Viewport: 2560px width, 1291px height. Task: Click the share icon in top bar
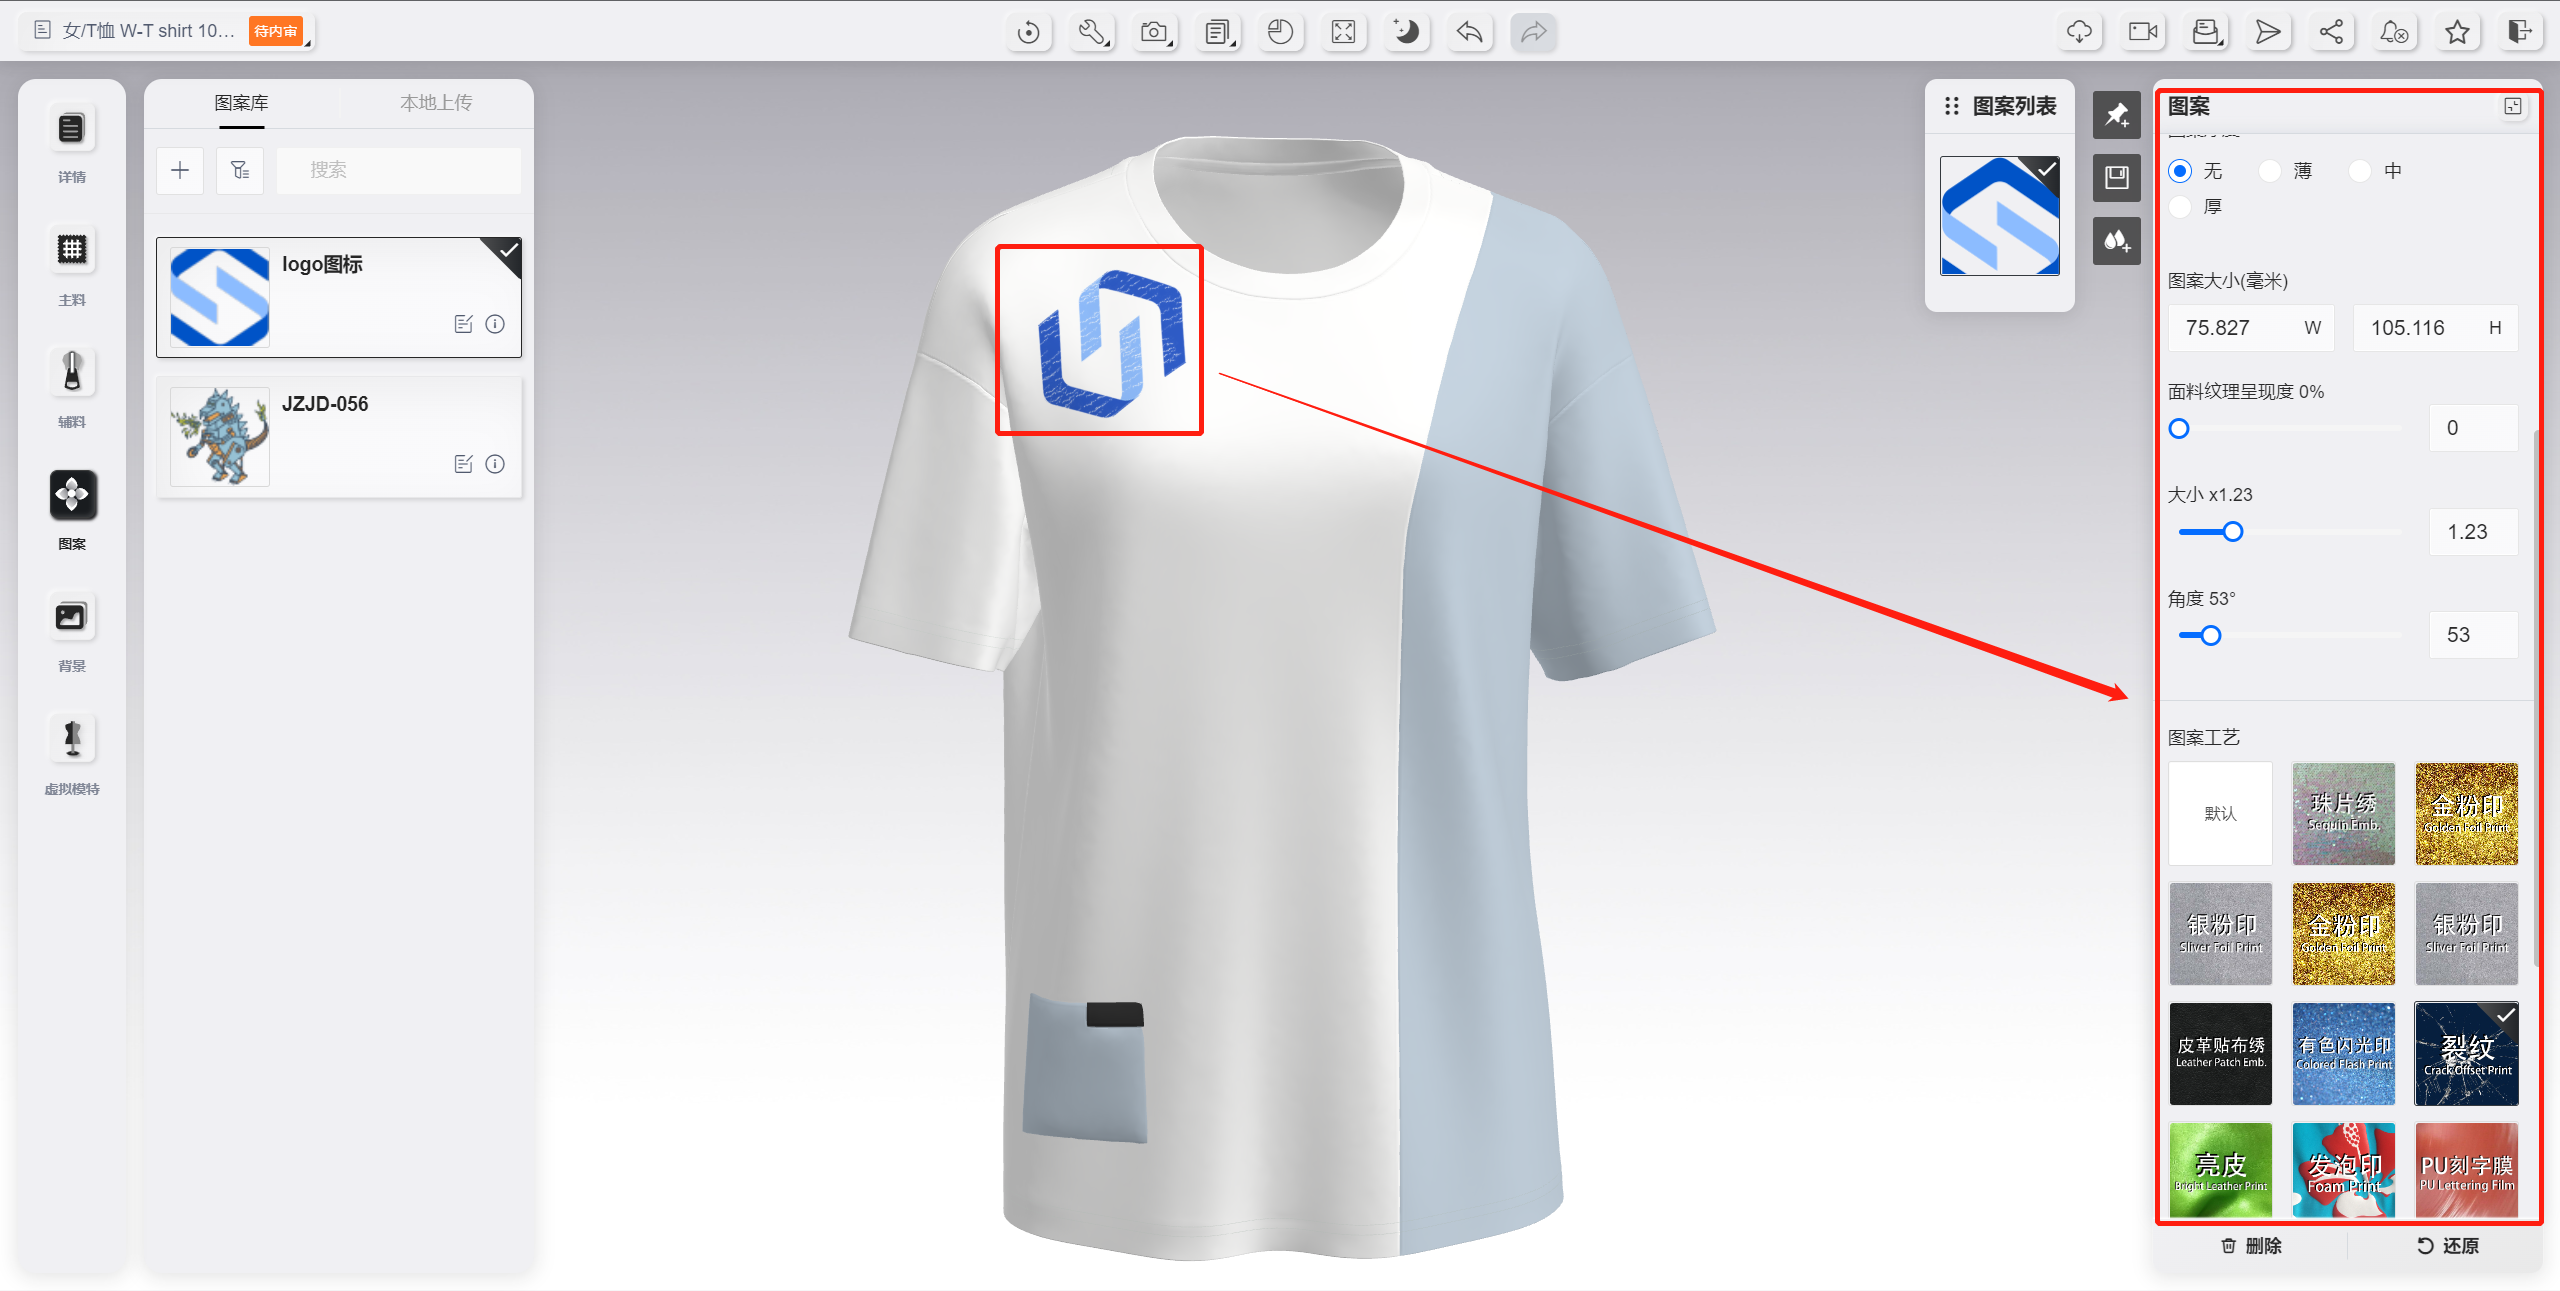pyautogui.click(x=2331, y=32)
